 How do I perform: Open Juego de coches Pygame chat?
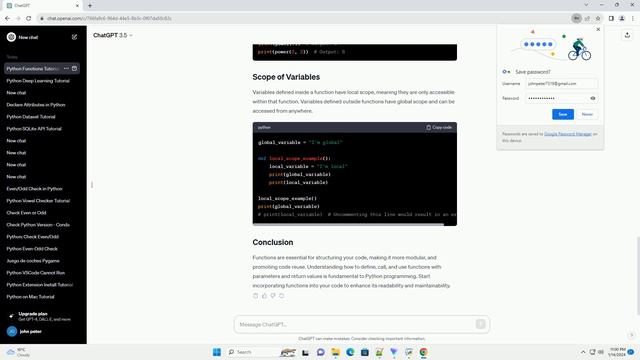pos(33,261)
